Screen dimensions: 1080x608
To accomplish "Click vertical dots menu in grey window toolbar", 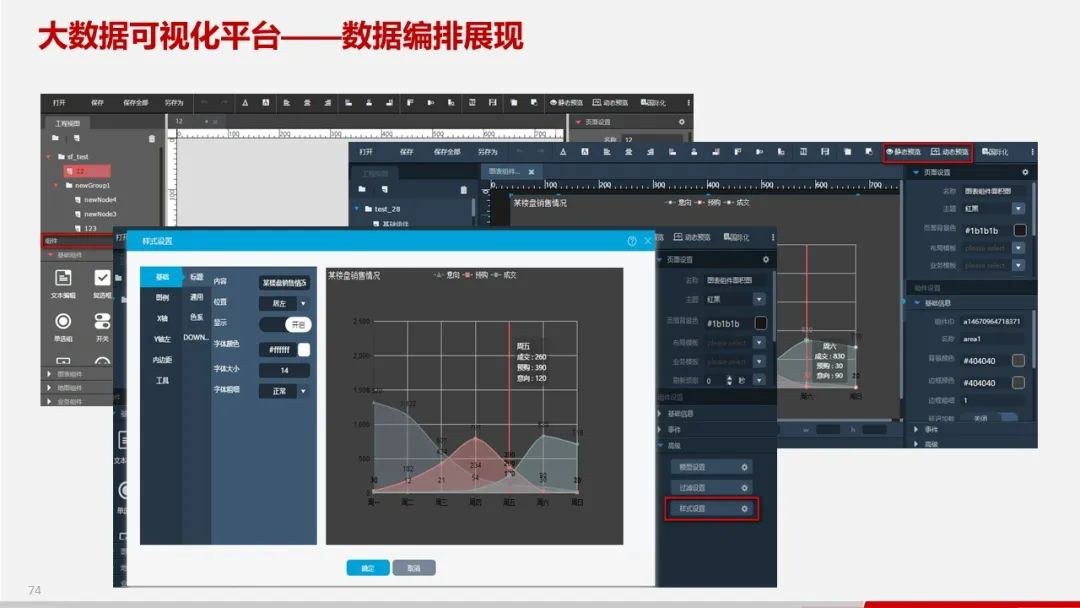I will [x=688, y=103].
